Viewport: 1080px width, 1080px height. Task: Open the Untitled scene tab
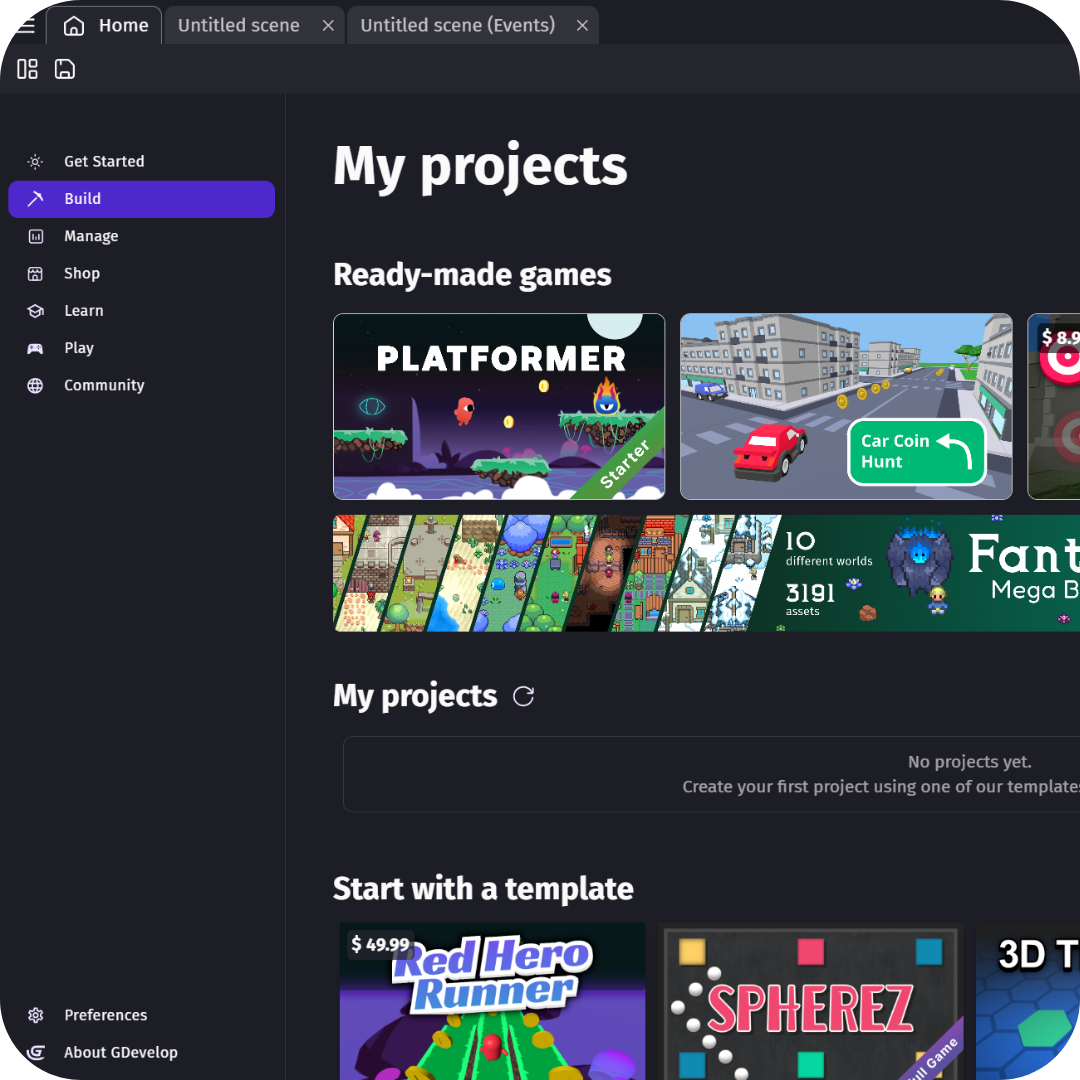(238, 26)
